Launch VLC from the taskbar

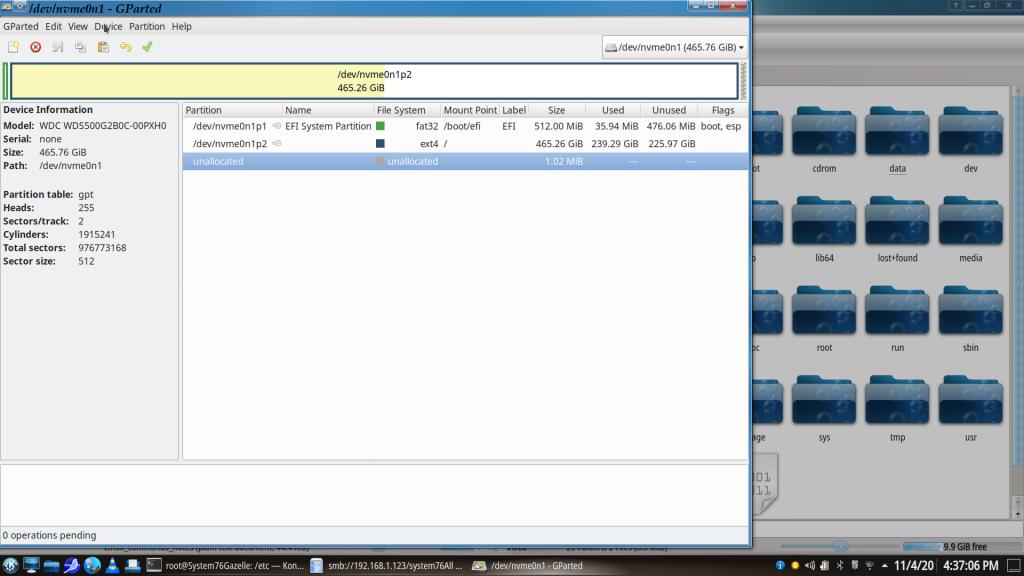(x=112, y=565)
